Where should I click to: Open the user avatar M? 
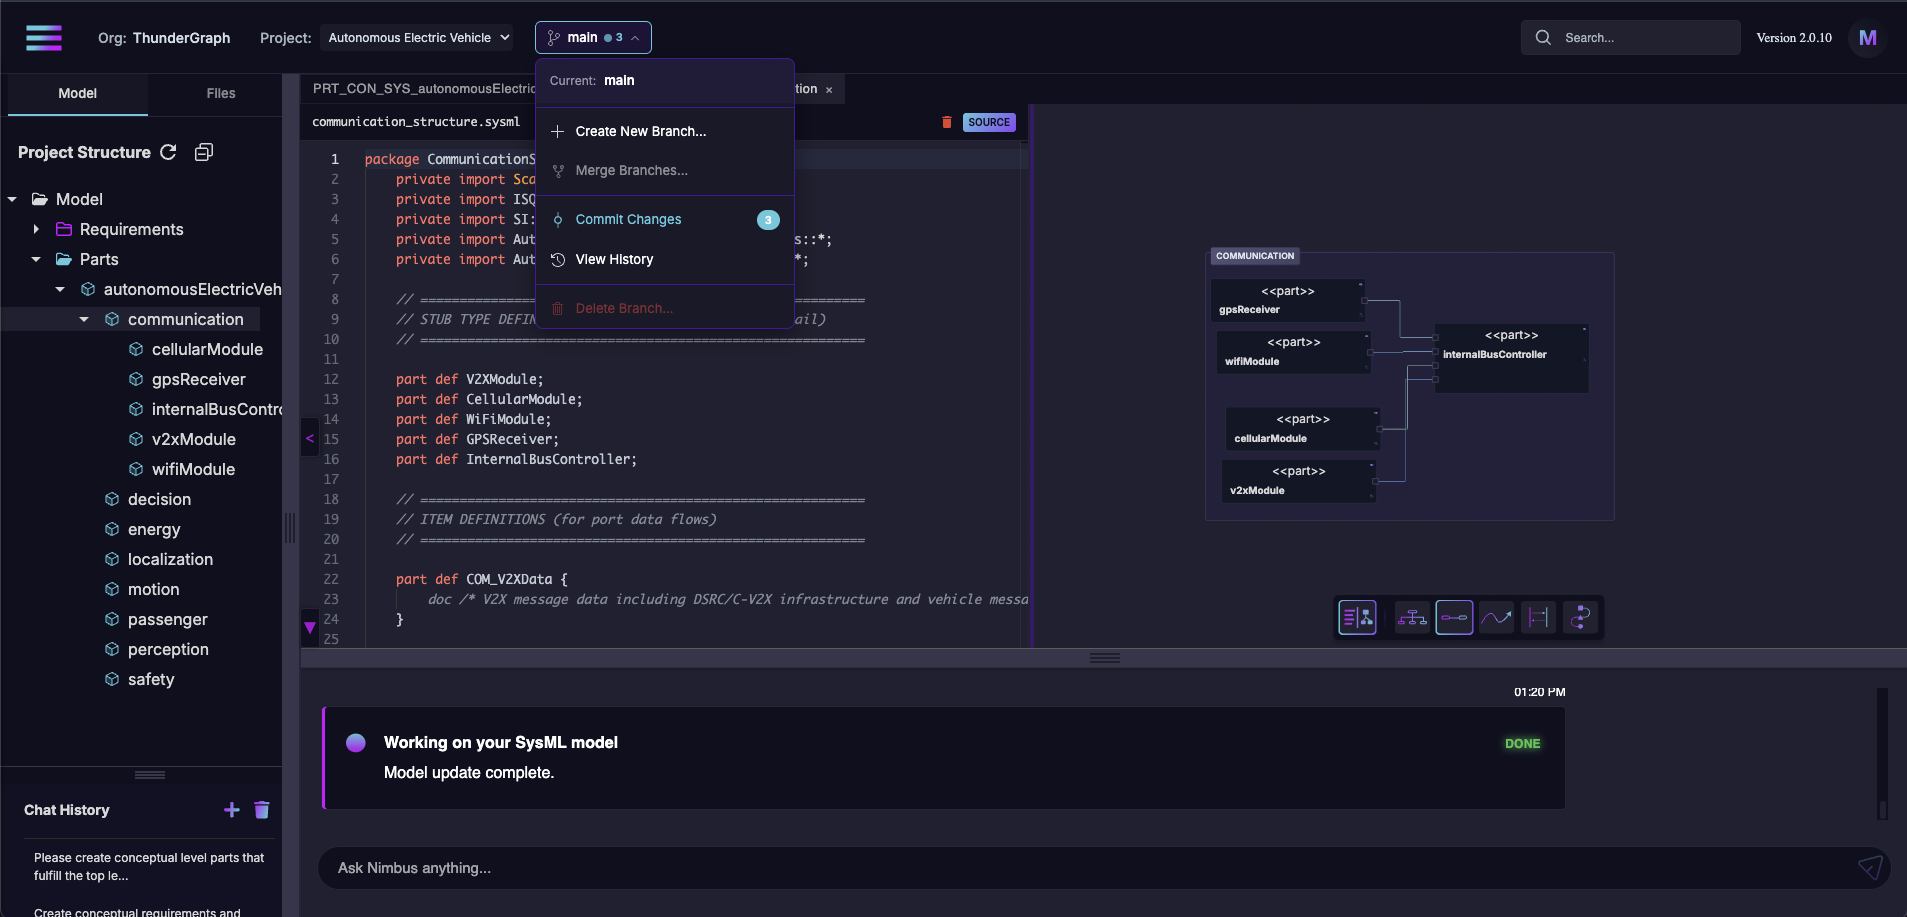coord(1867,38)
